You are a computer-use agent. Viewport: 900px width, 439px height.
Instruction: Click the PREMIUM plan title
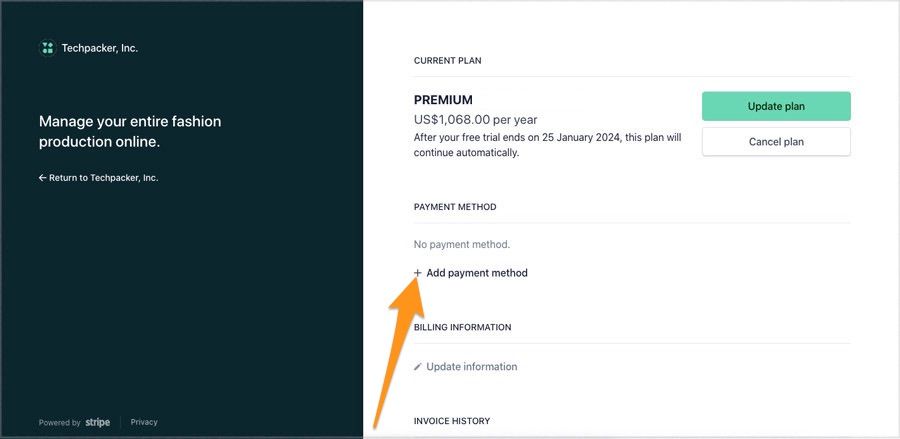(x=443, y=100)
